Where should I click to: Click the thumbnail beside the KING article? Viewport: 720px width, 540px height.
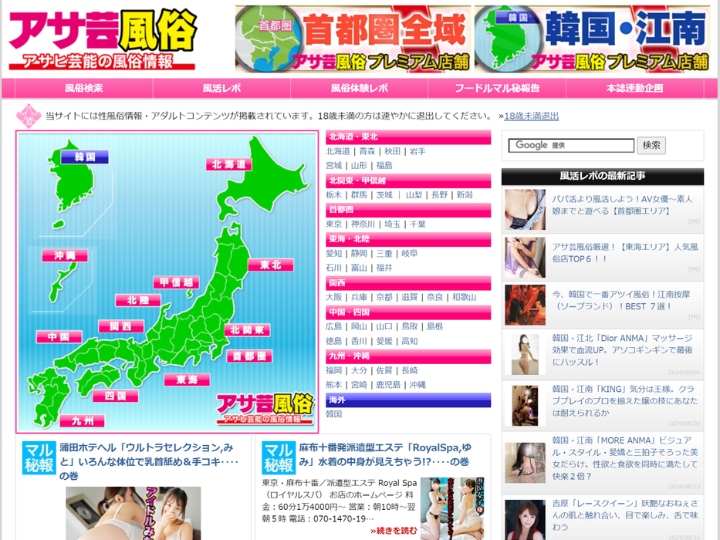[x=525, y=405]
